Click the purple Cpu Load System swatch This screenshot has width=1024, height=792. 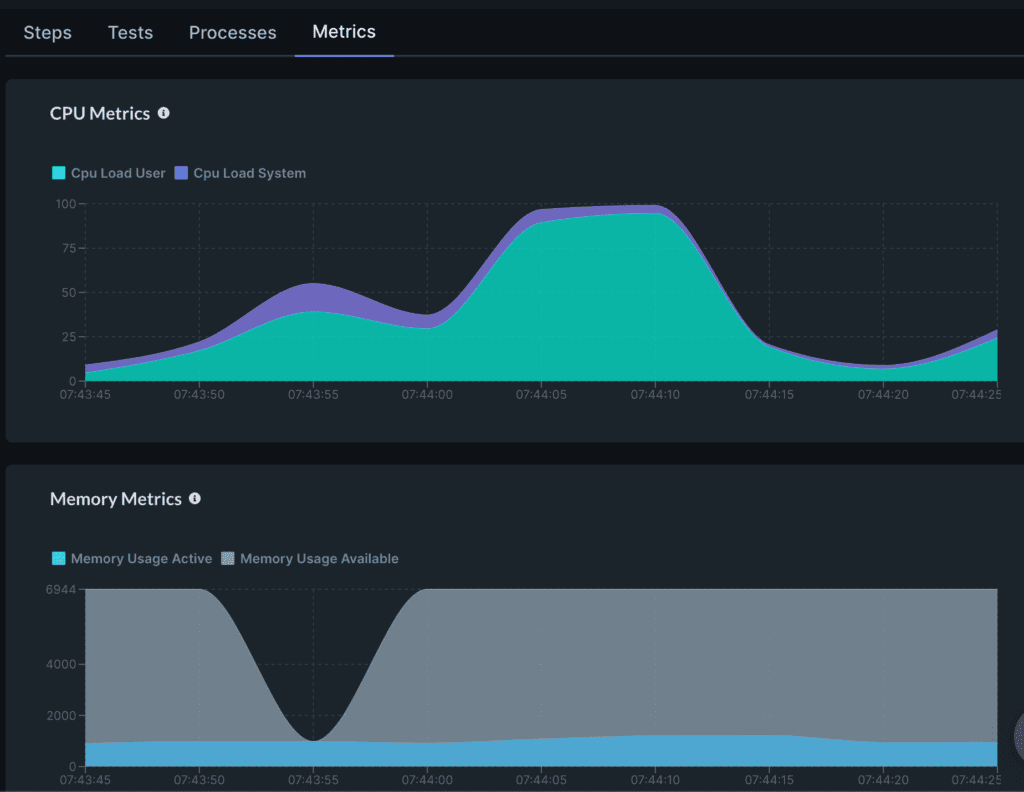click(x=181, y=173)
